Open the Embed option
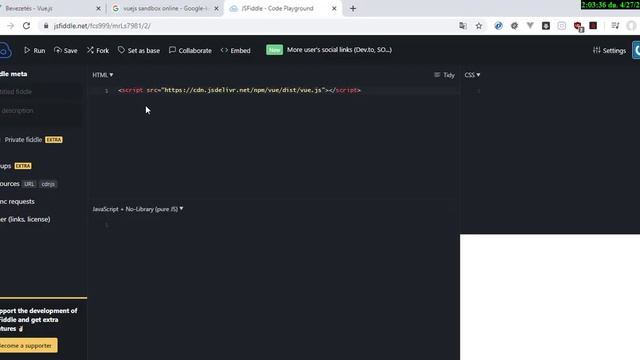This screenshot has height=360, width=640. click(236, 50)
